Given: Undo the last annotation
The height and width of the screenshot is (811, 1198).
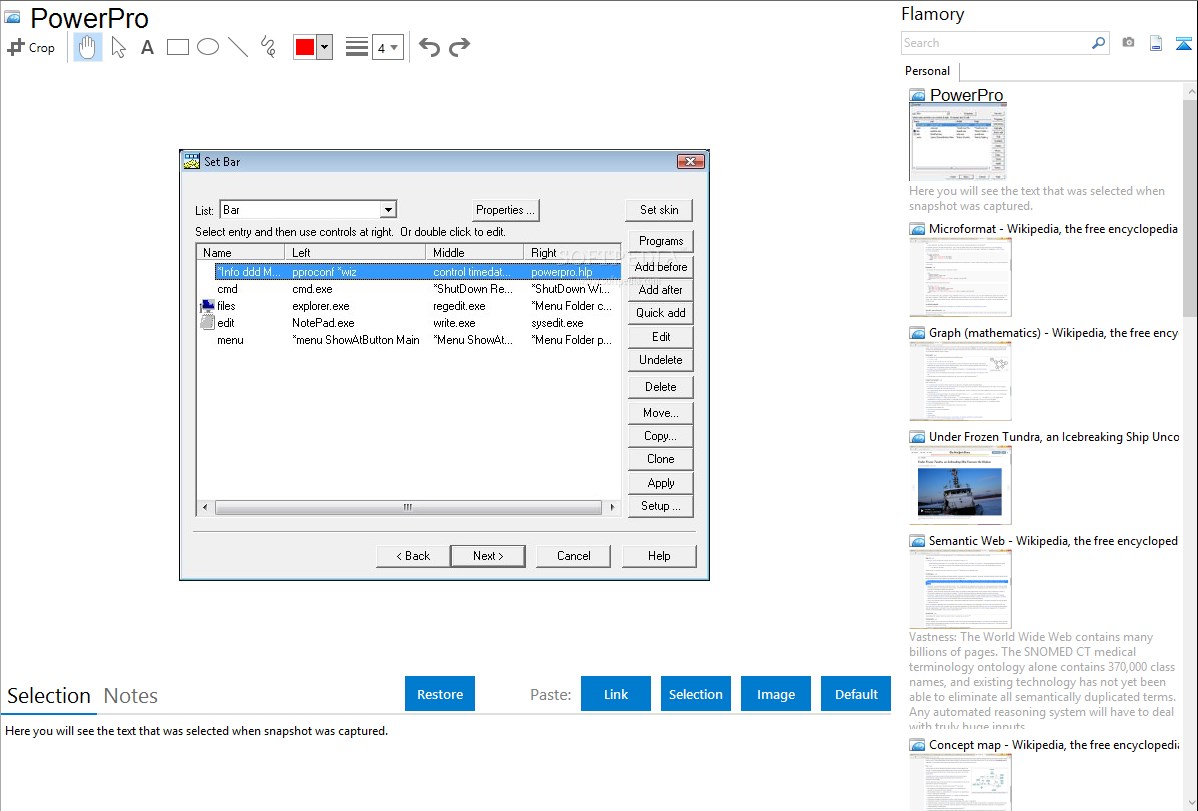Looking at the screenshot, I should pyautogui.click(x=429, y=47).
